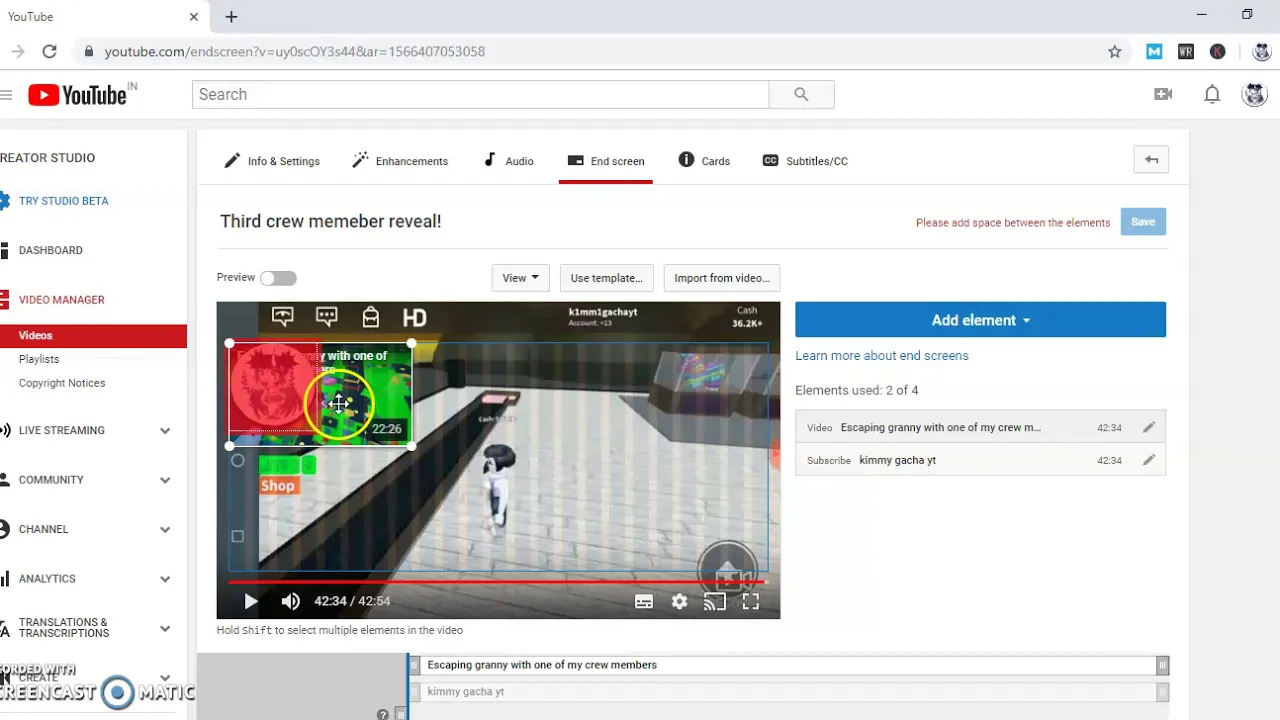Expand the Channel section

click(165, 529)
